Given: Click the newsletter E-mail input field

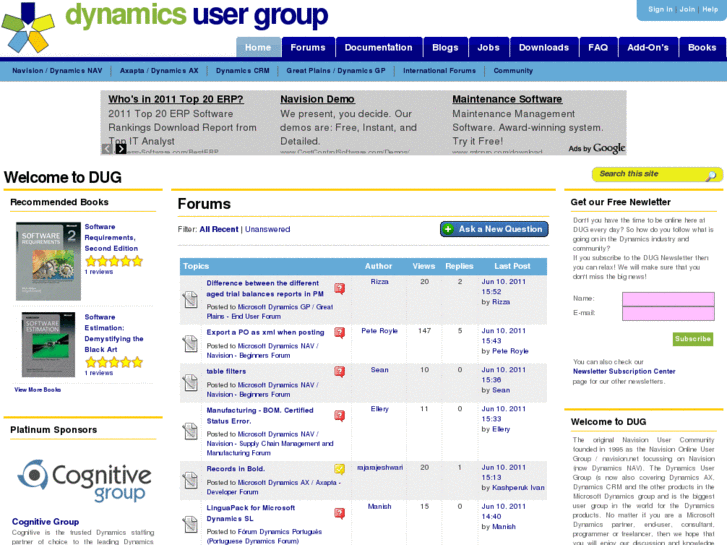Looking at the screenshot, I should click(668, 314).
